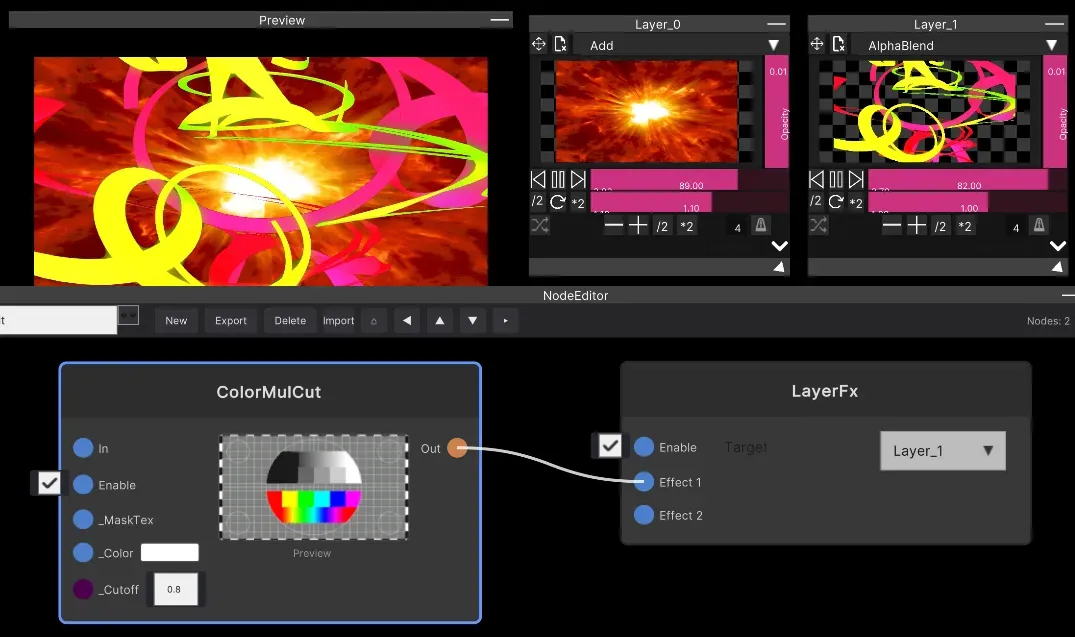Click the New button in NodeEditor
1075x637 pixels.
(x=176, y=321)
